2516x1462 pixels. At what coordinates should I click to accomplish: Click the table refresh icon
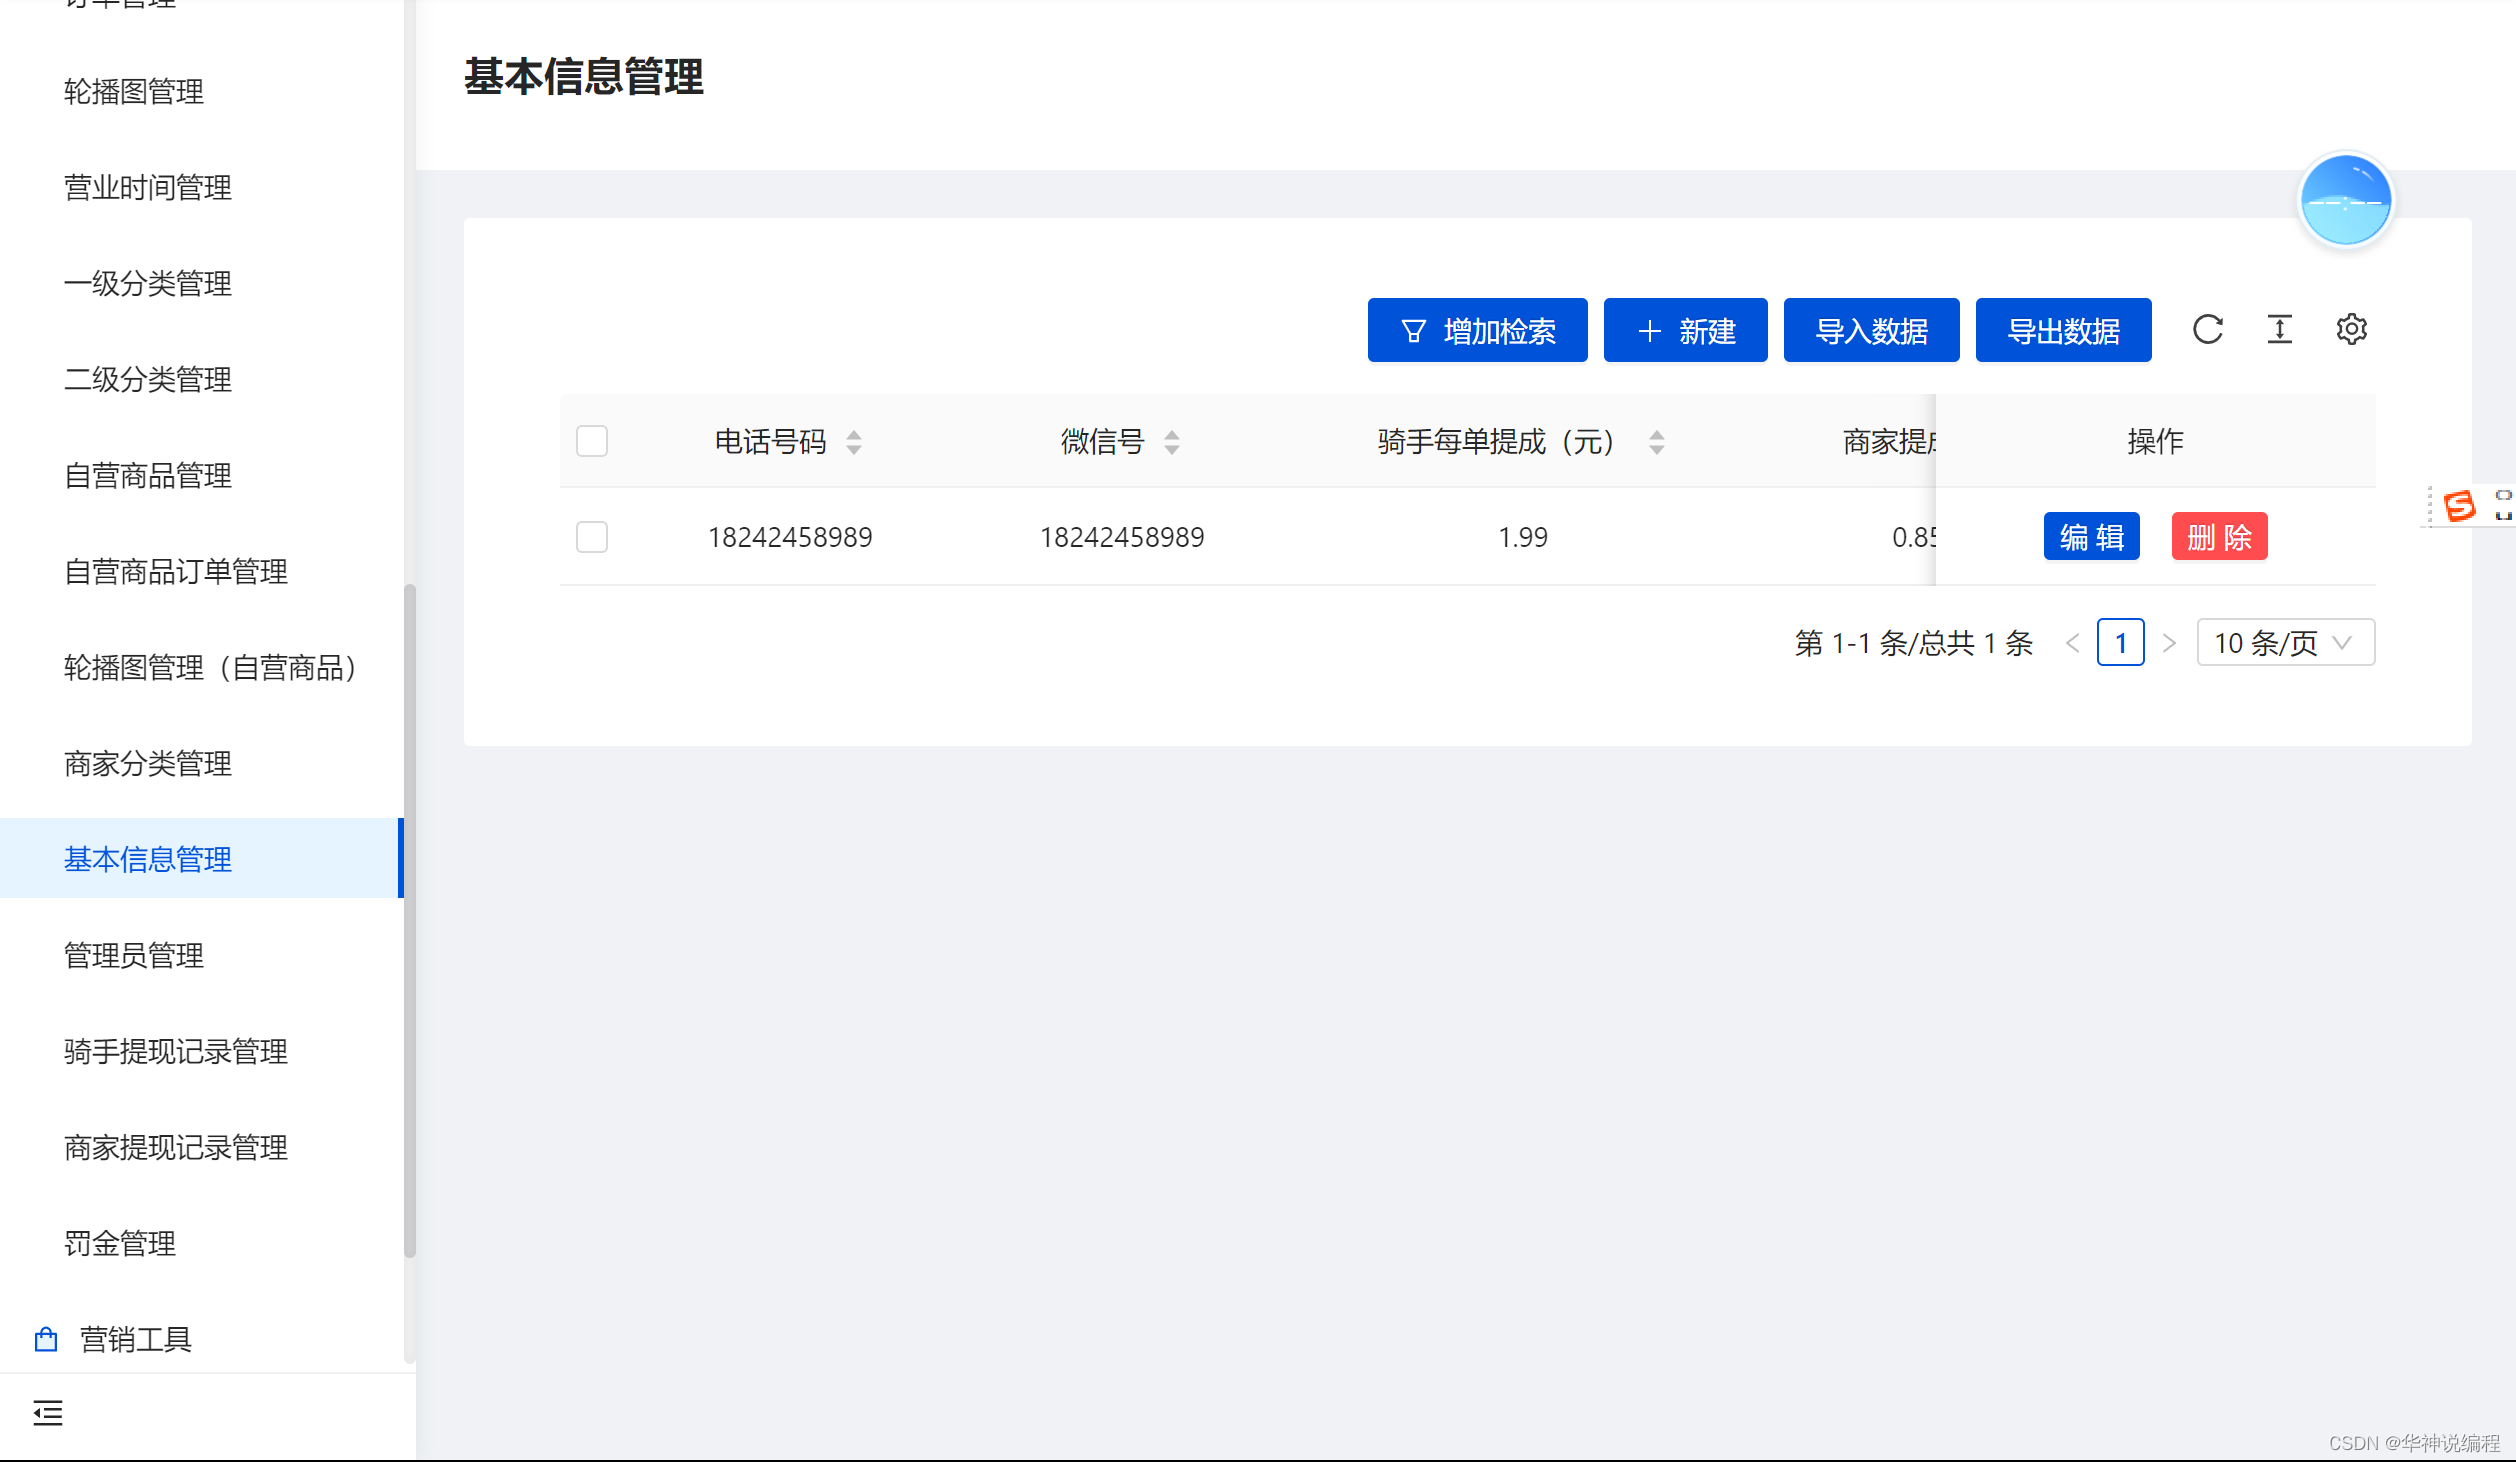[x=2207, y=330]
